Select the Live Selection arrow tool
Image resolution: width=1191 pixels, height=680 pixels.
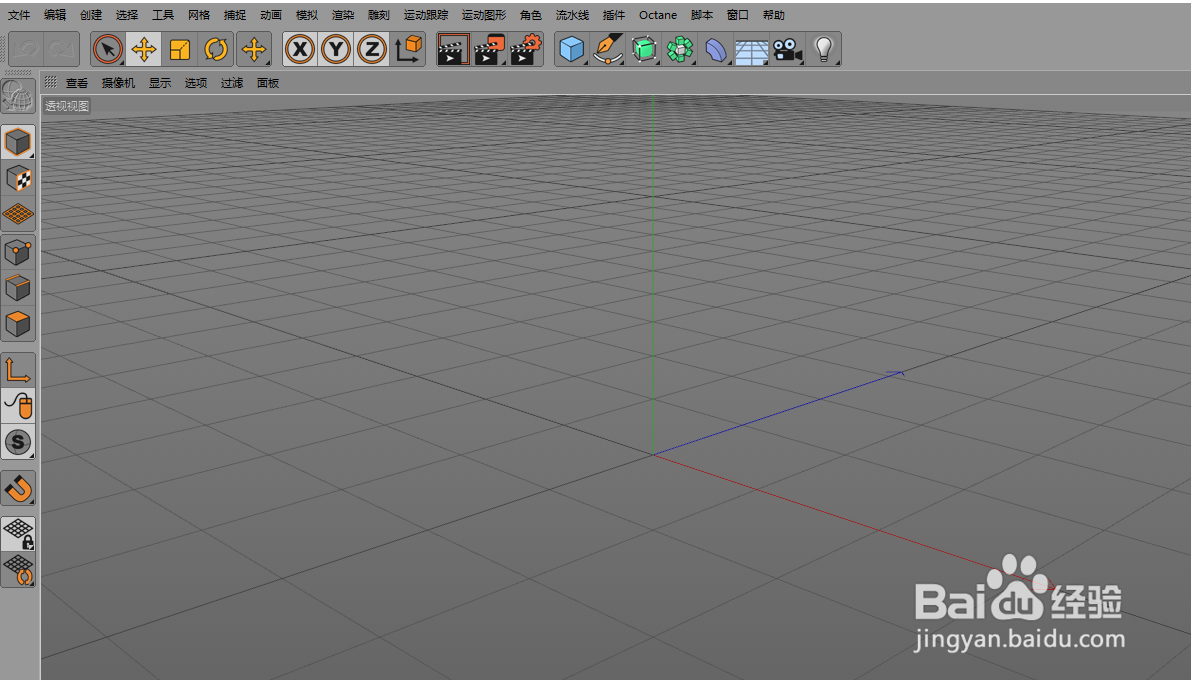coord(108,50)
